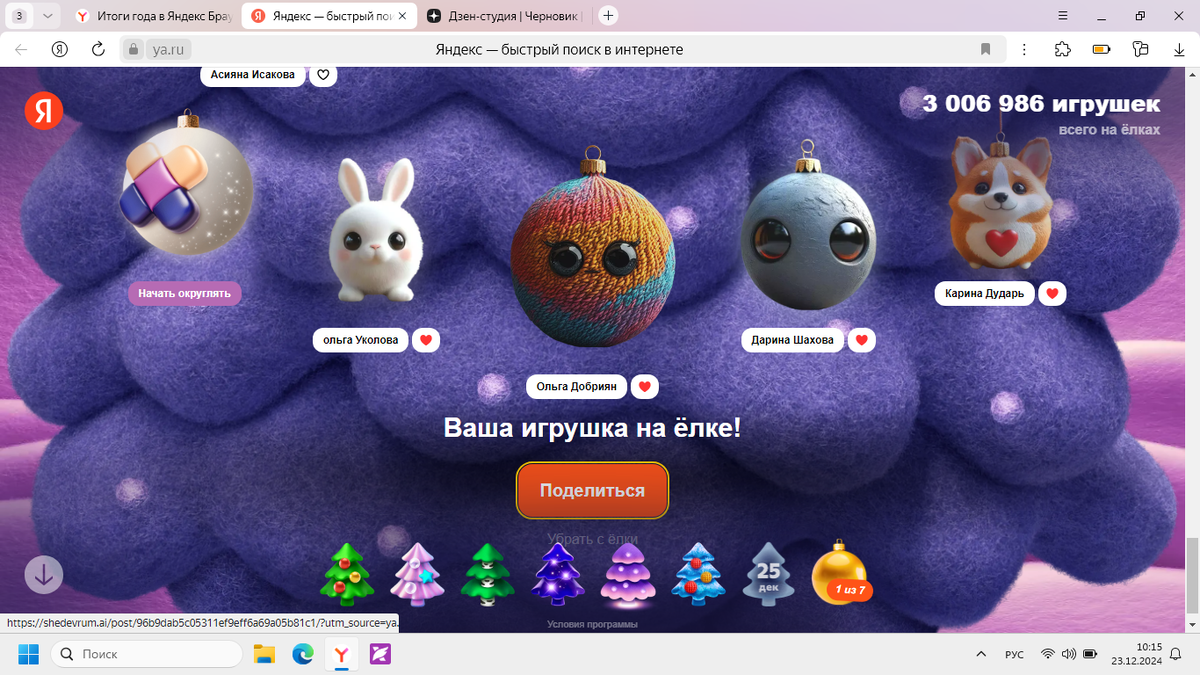The image size is (1200, 675).
Task: Close the Яндекс — быстрый поиск tab
Action: [402, 16]
